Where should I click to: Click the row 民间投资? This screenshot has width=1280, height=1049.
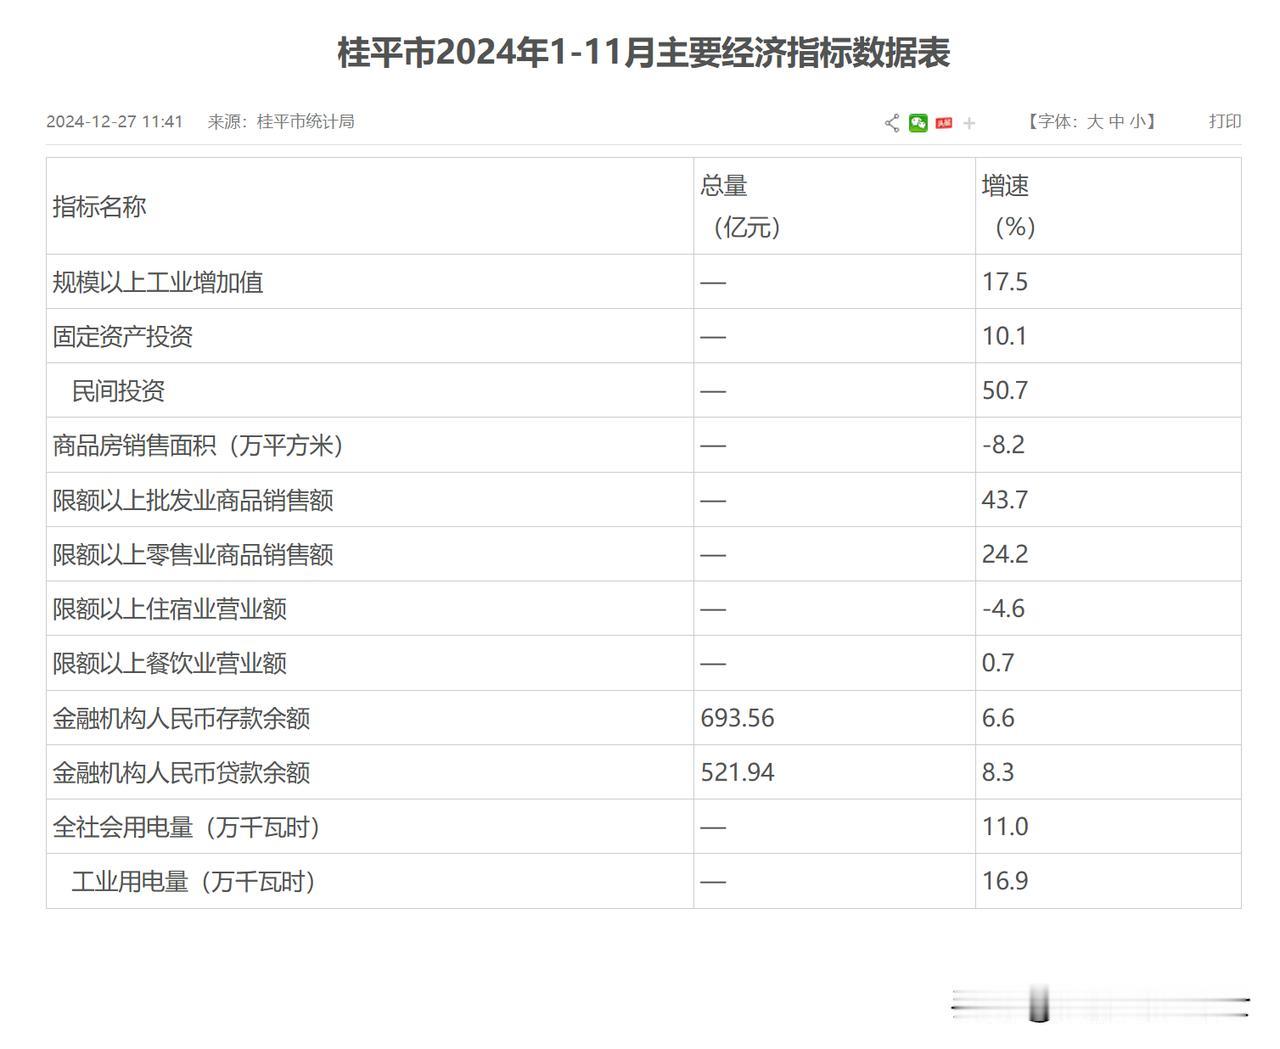tap(644, 390)
